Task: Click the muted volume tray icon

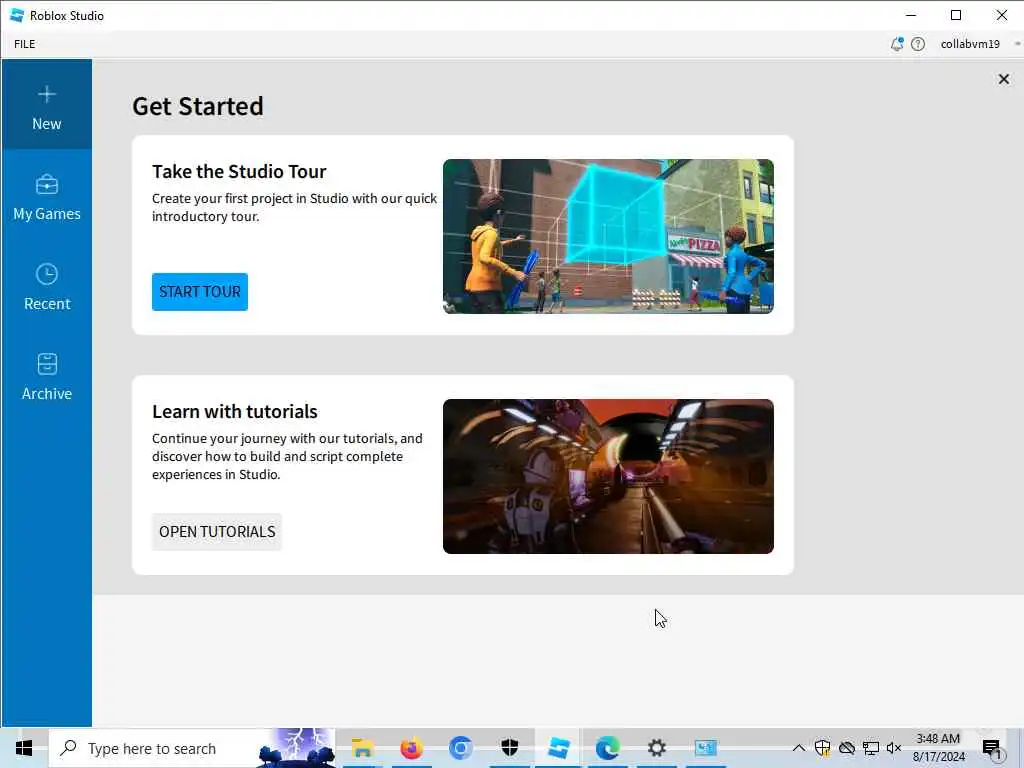Action: point(894,748)
